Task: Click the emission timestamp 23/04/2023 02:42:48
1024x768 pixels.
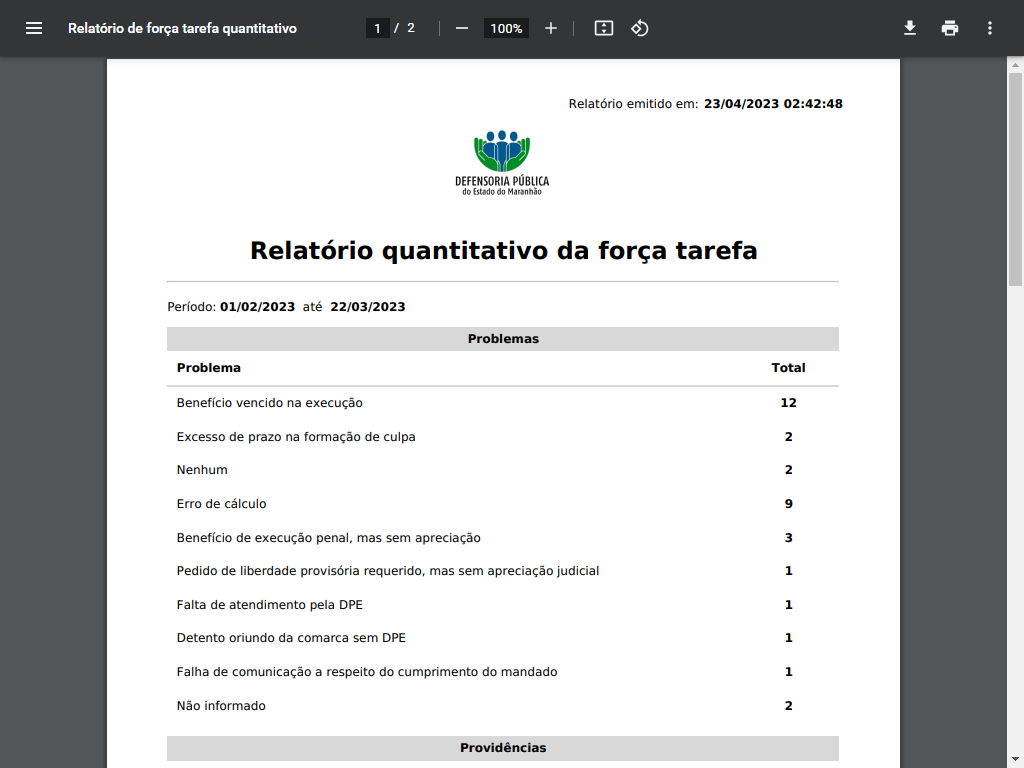Action: click(773, 104)
